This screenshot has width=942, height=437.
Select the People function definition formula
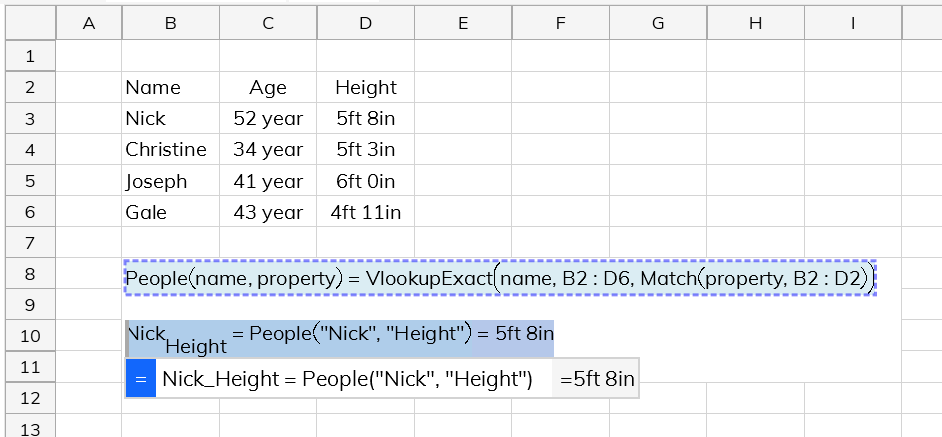500,278
